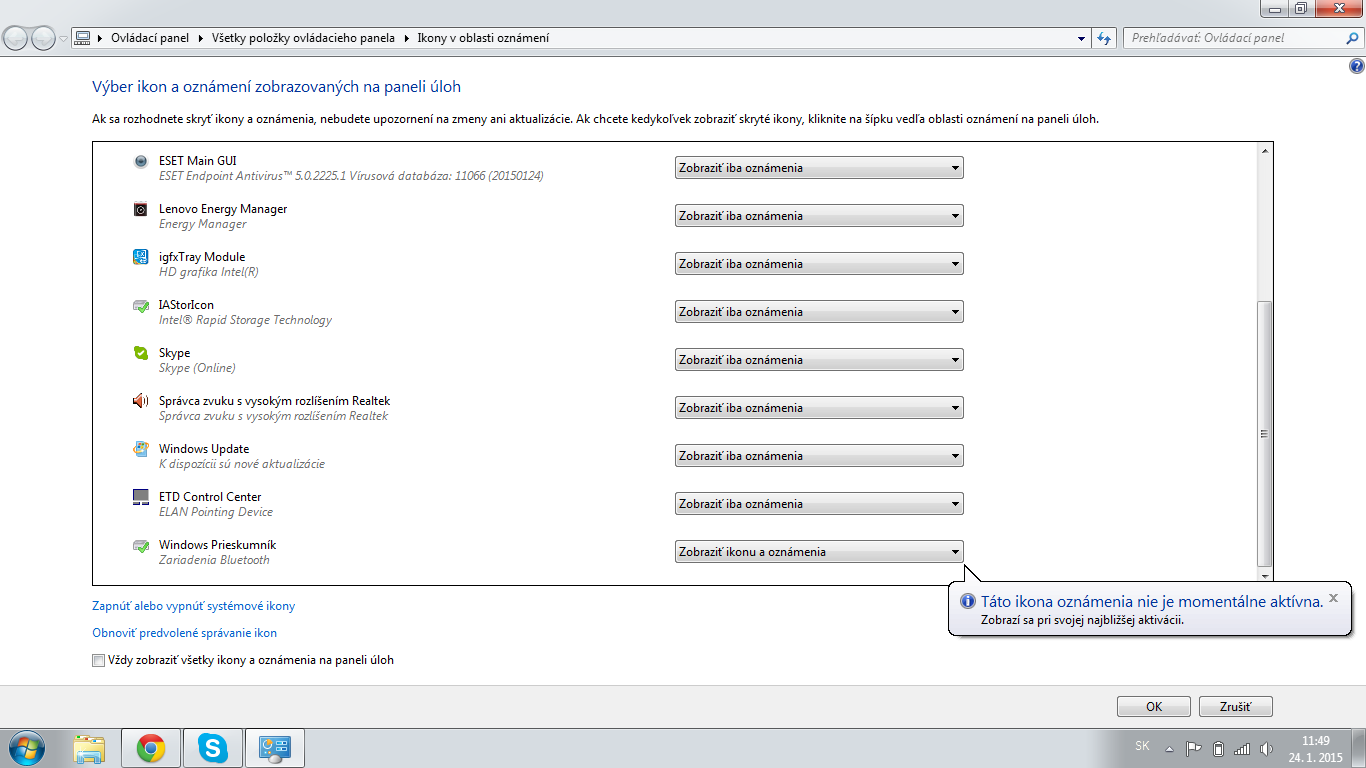Click the 'ESET Main GUI' label
The image size is (1366, 768).
[x=198, y=161]
